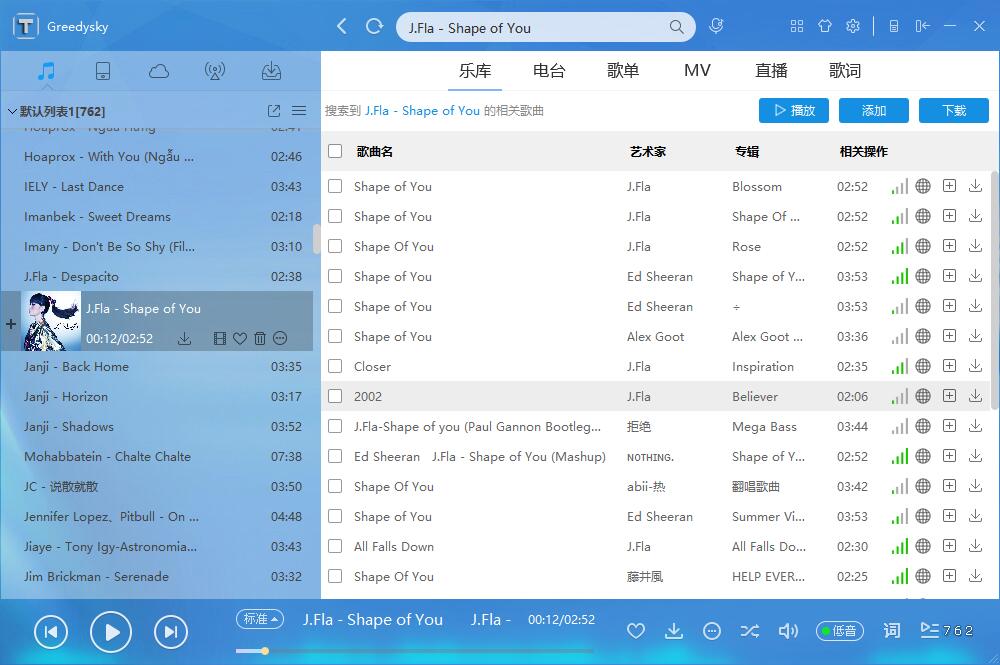Open the cloud music sidebar tab
Image resolution: width=1000 pixels, height=665 pixels.
[x=158, y=71]
